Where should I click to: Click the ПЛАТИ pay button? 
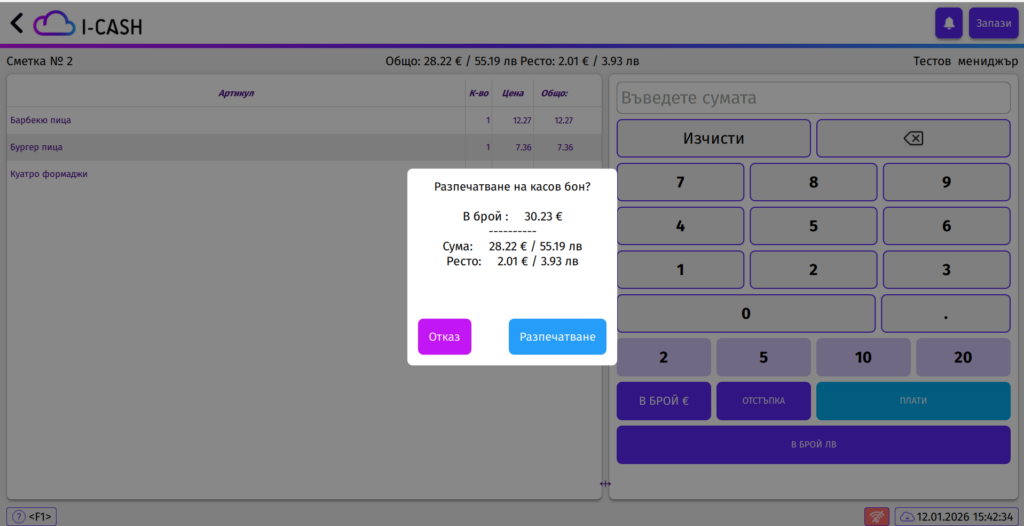912,401
